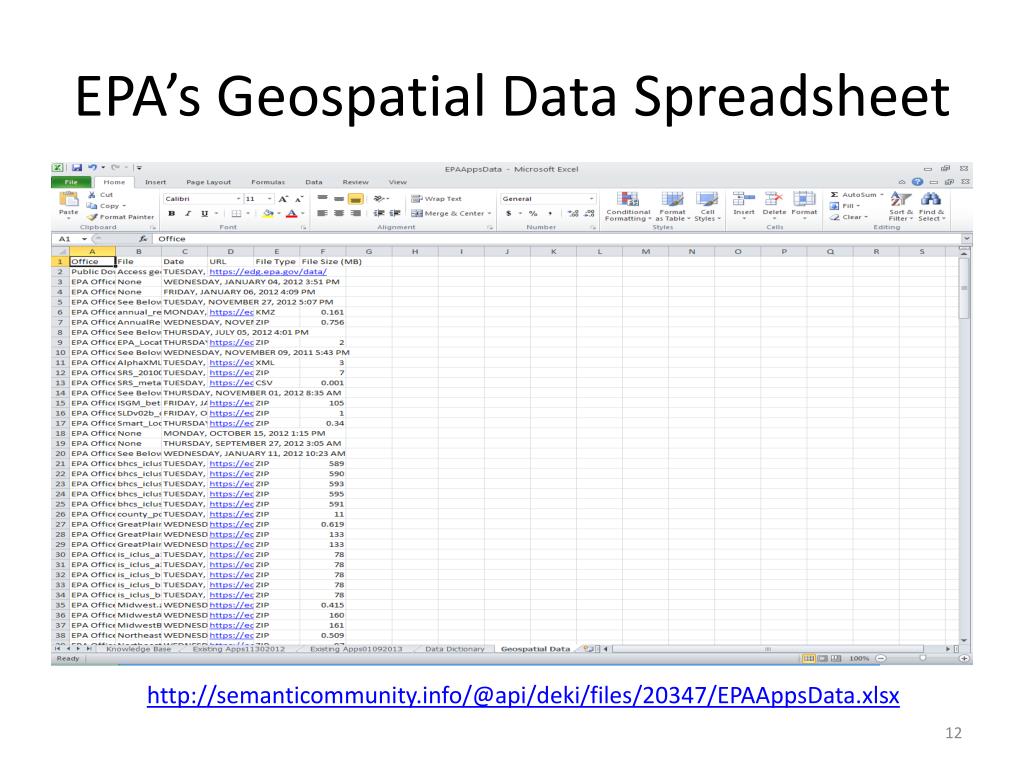Open the Calibri font name dropdown
Viewport: 1024px width, 768px height.
(238, 199)
